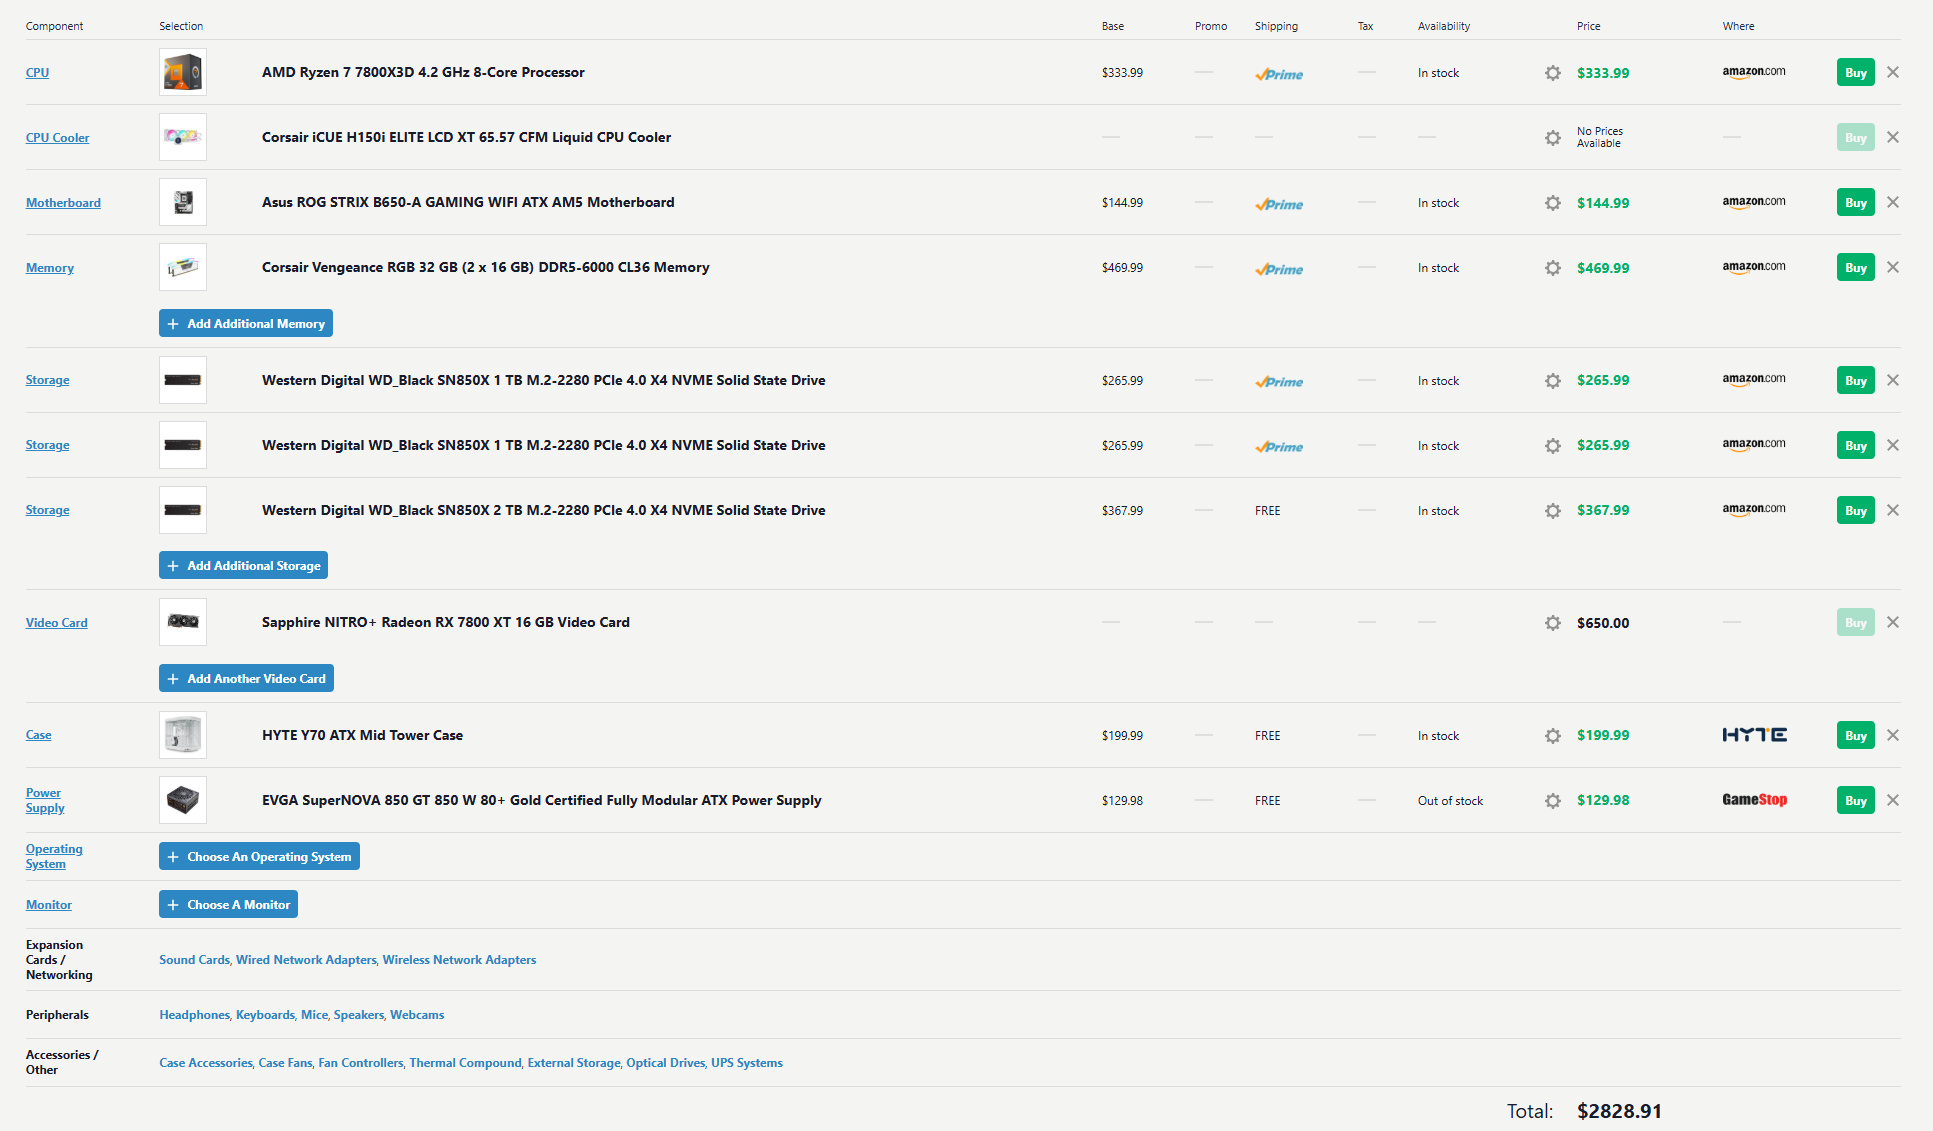Image resolution: width=1933 pixels, height=1131 pixels.
Task: Open the Case component link
Action: [38, 735]
